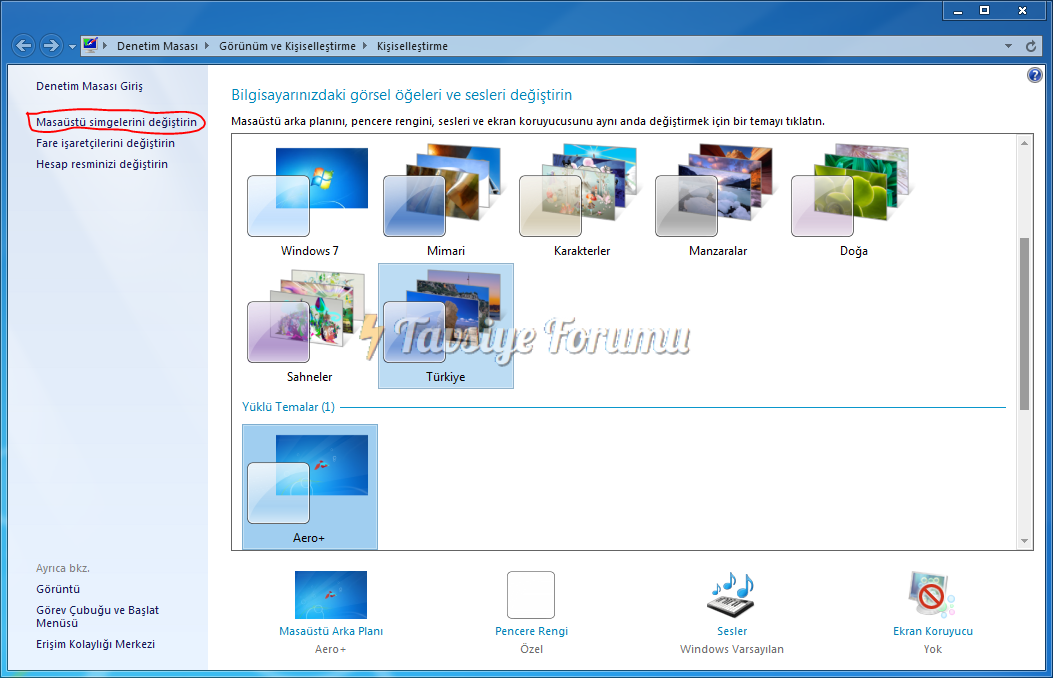The width and height of the screenshot is (1053, 678).
Task: Open Görev Çubuğu ve Başlat Menüsü link
Action: 97,616
